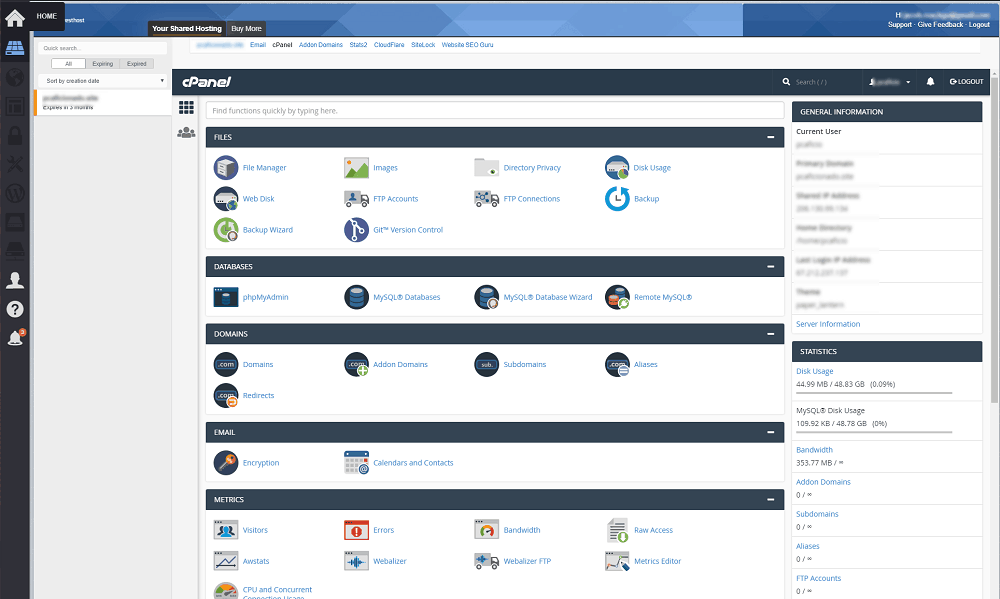This screenshot has width=1000, height=599.
Task: Collapse the Files section
Action: click(770, 137)
